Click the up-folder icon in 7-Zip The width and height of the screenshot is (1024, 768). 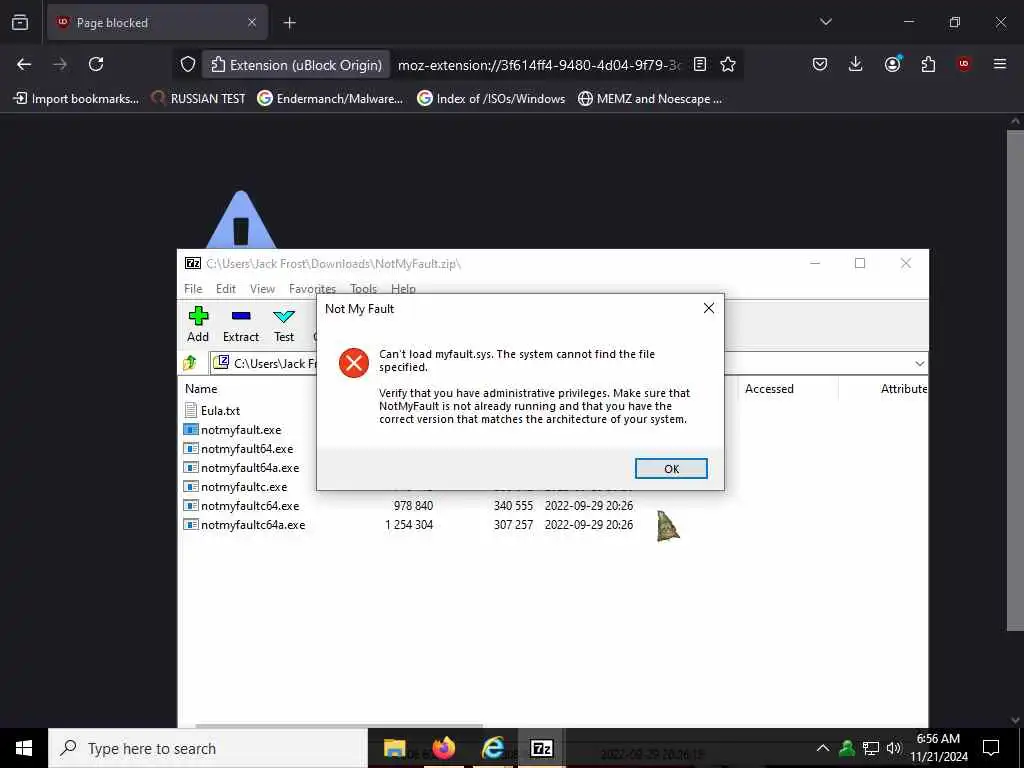pyautogui.click(x=190, y=362)
